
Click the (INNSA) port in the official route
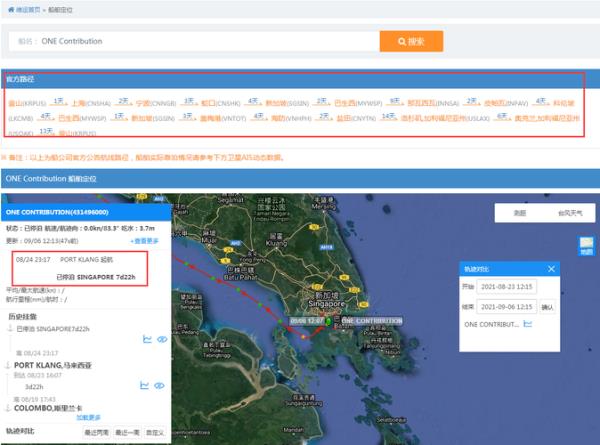pyautogui.click(x=433, y=103)
